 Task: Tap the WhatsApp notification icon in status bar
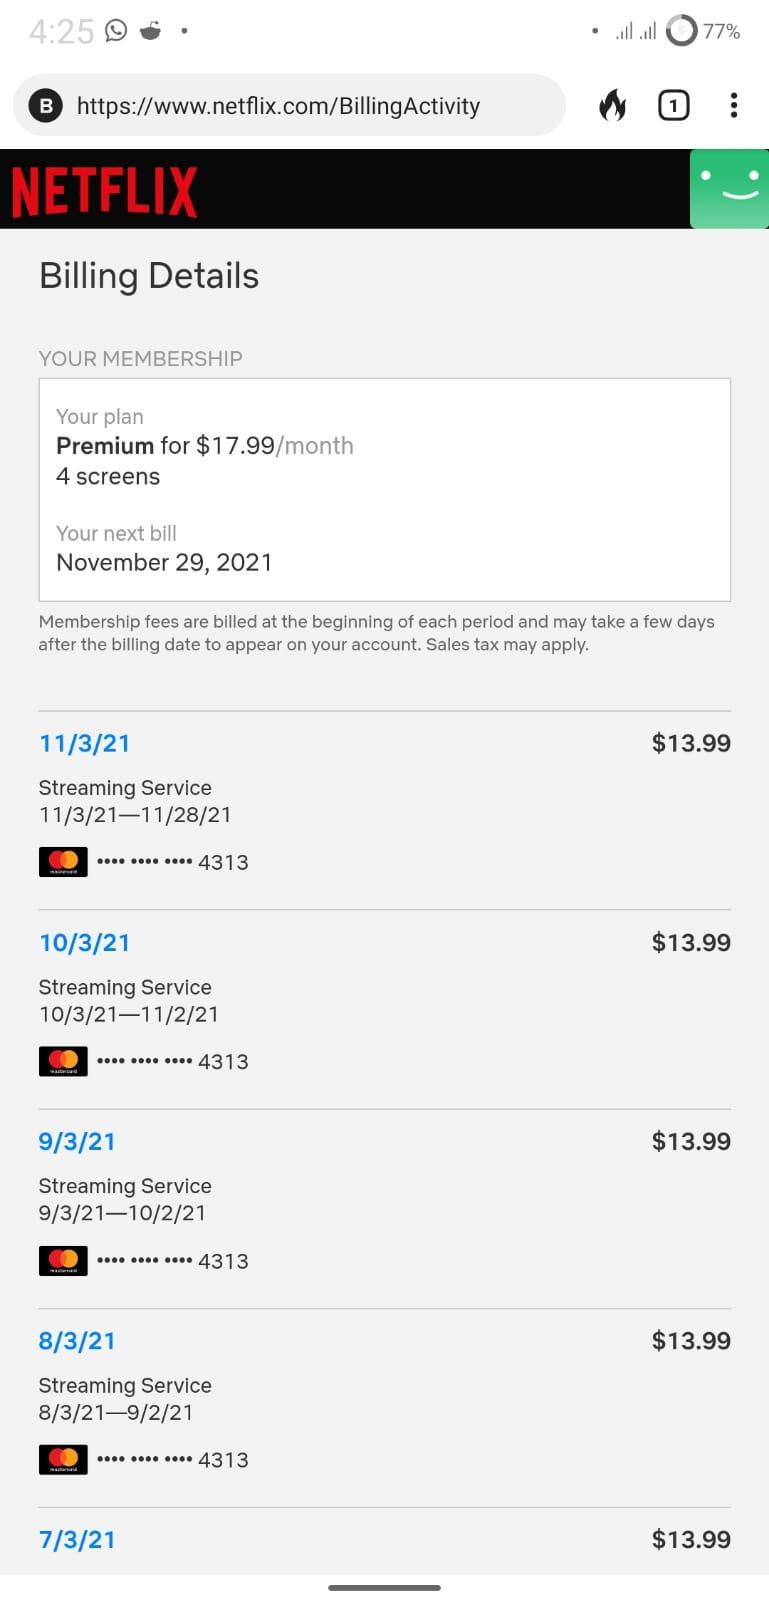(116, 31)
